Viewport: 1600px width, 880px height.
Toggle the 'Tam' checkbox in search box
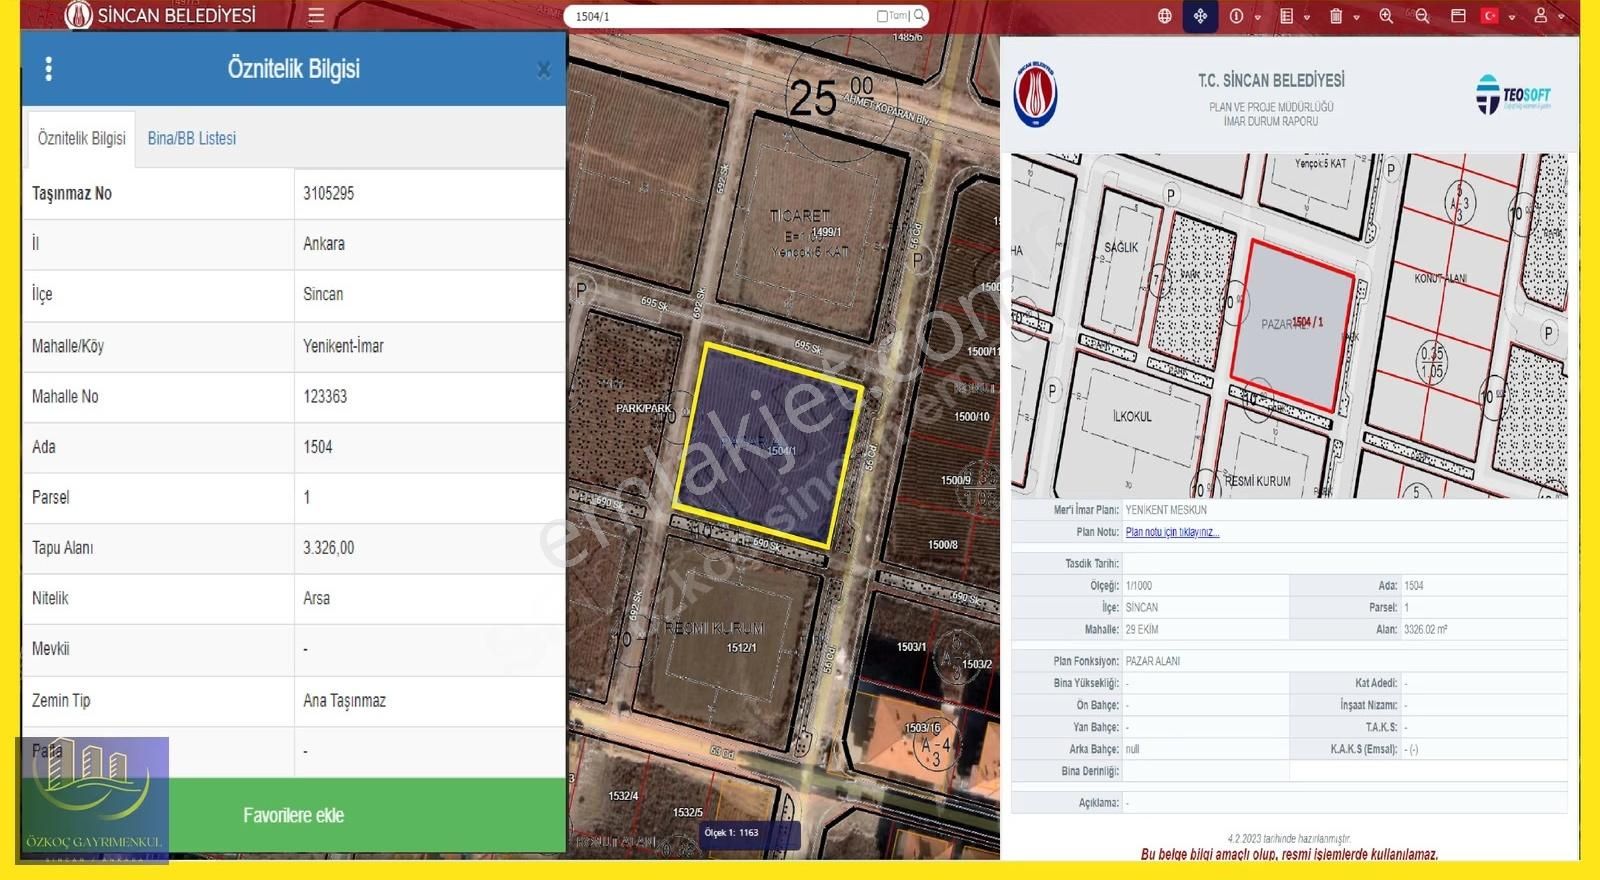tap(882, 16)
